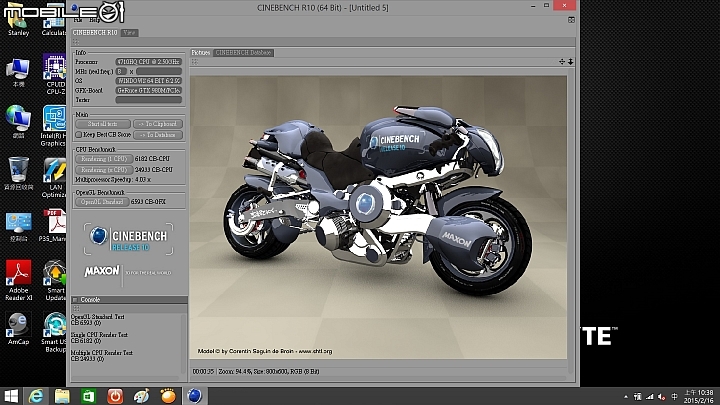Click the volume tray icon
720x405 pixels.
662,397
